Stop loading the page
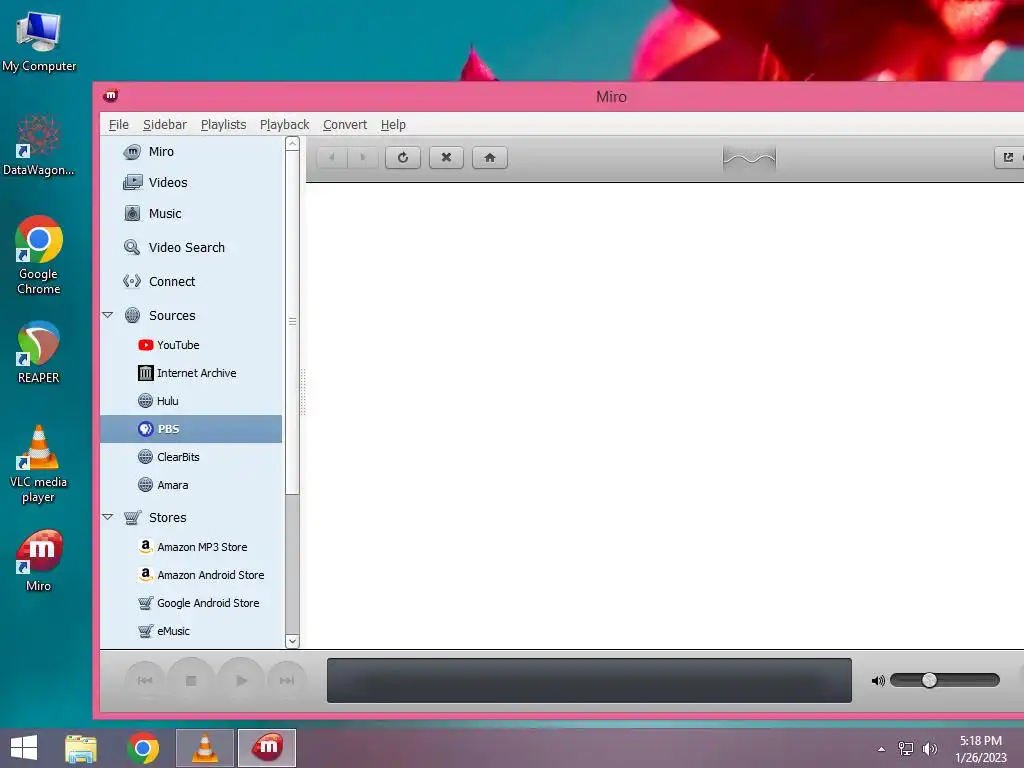Viewport: 1024px width, 768px height. [x=446, y=157]
